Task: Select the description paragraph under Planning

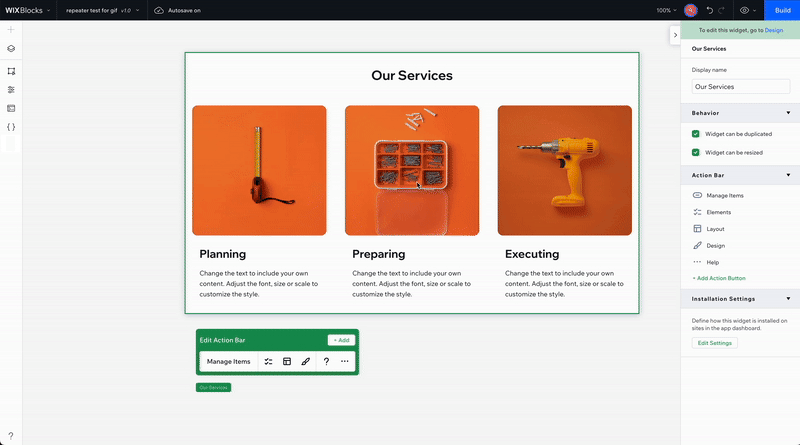Action: pos(259,284)
